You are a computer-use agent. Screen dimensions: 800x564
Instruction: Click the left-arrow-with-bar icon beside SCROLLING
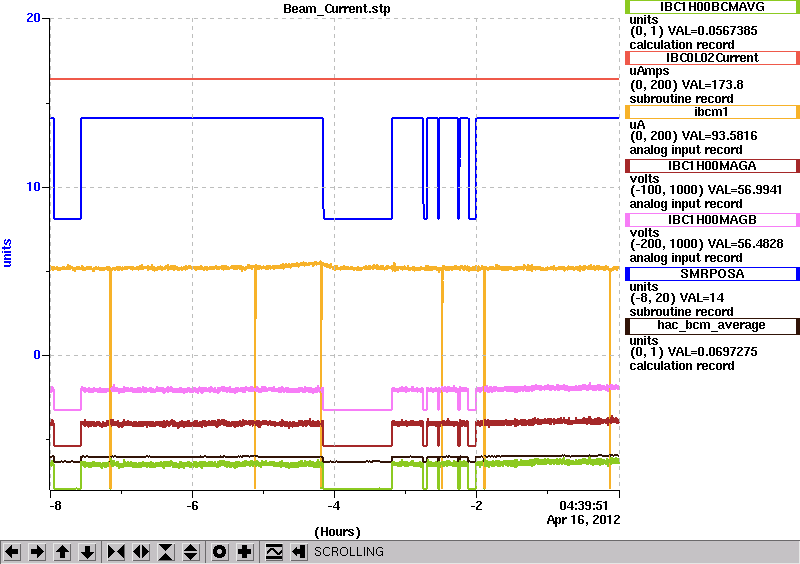(x=299, y=552)
